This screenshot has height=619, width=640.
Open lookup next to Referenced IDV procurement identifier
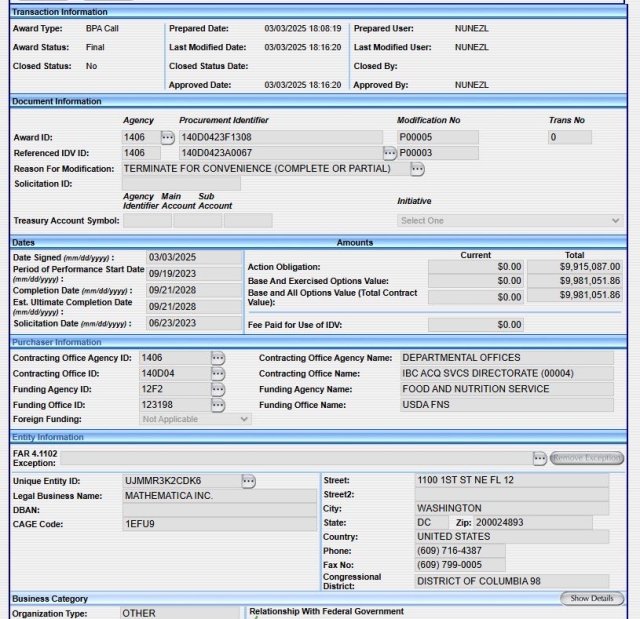390,153
